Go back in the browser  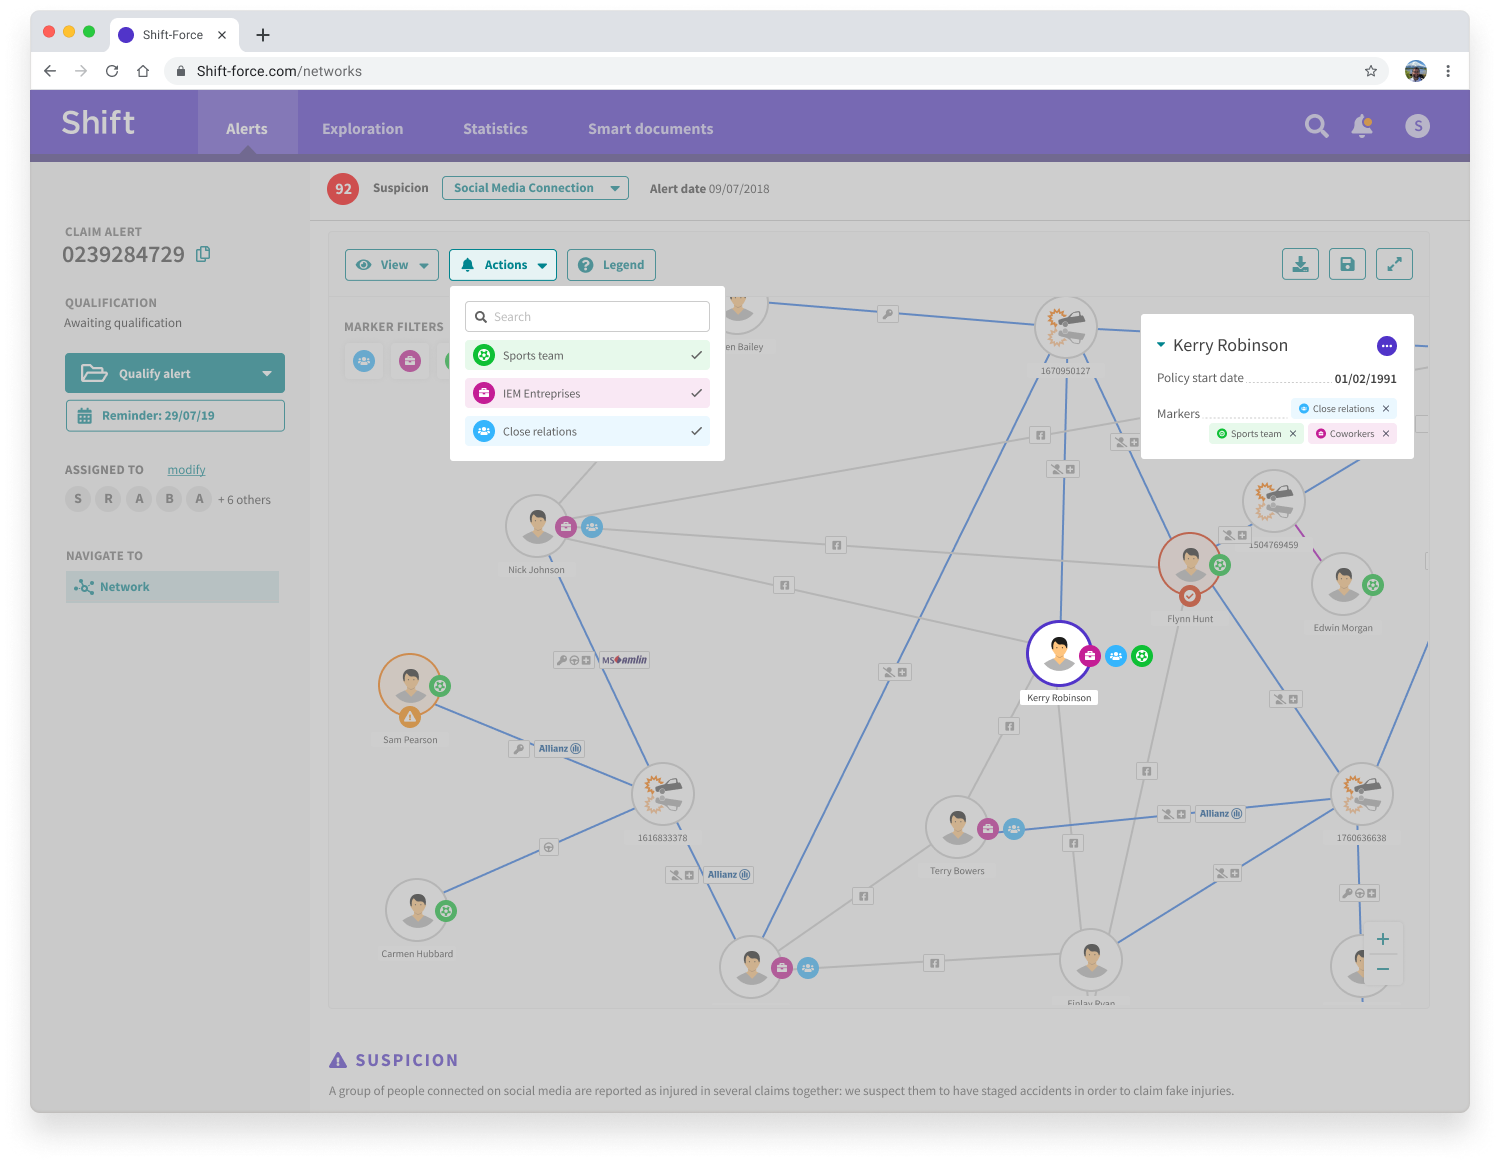click(50, 71)
